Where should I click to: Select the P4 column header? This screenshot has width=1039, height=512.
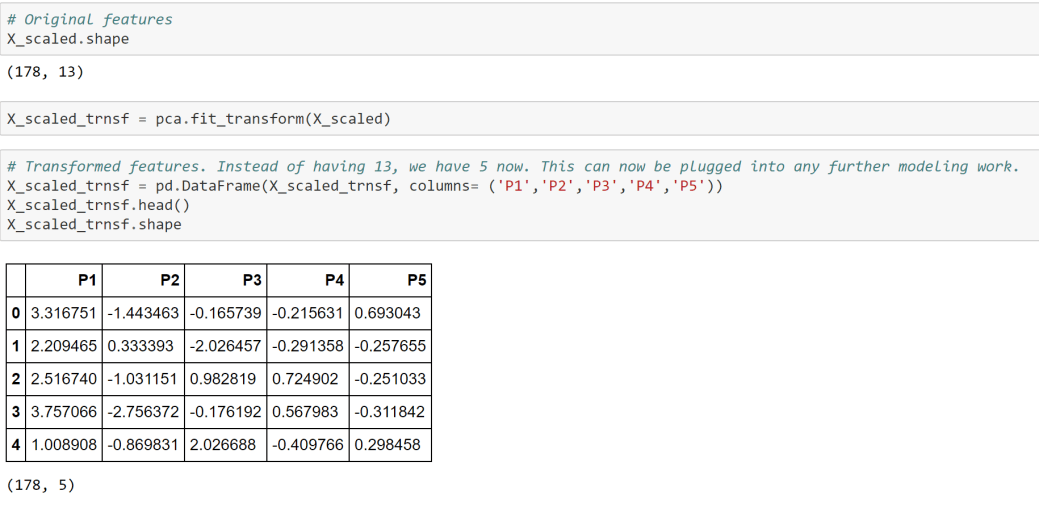tap(307, 280)
